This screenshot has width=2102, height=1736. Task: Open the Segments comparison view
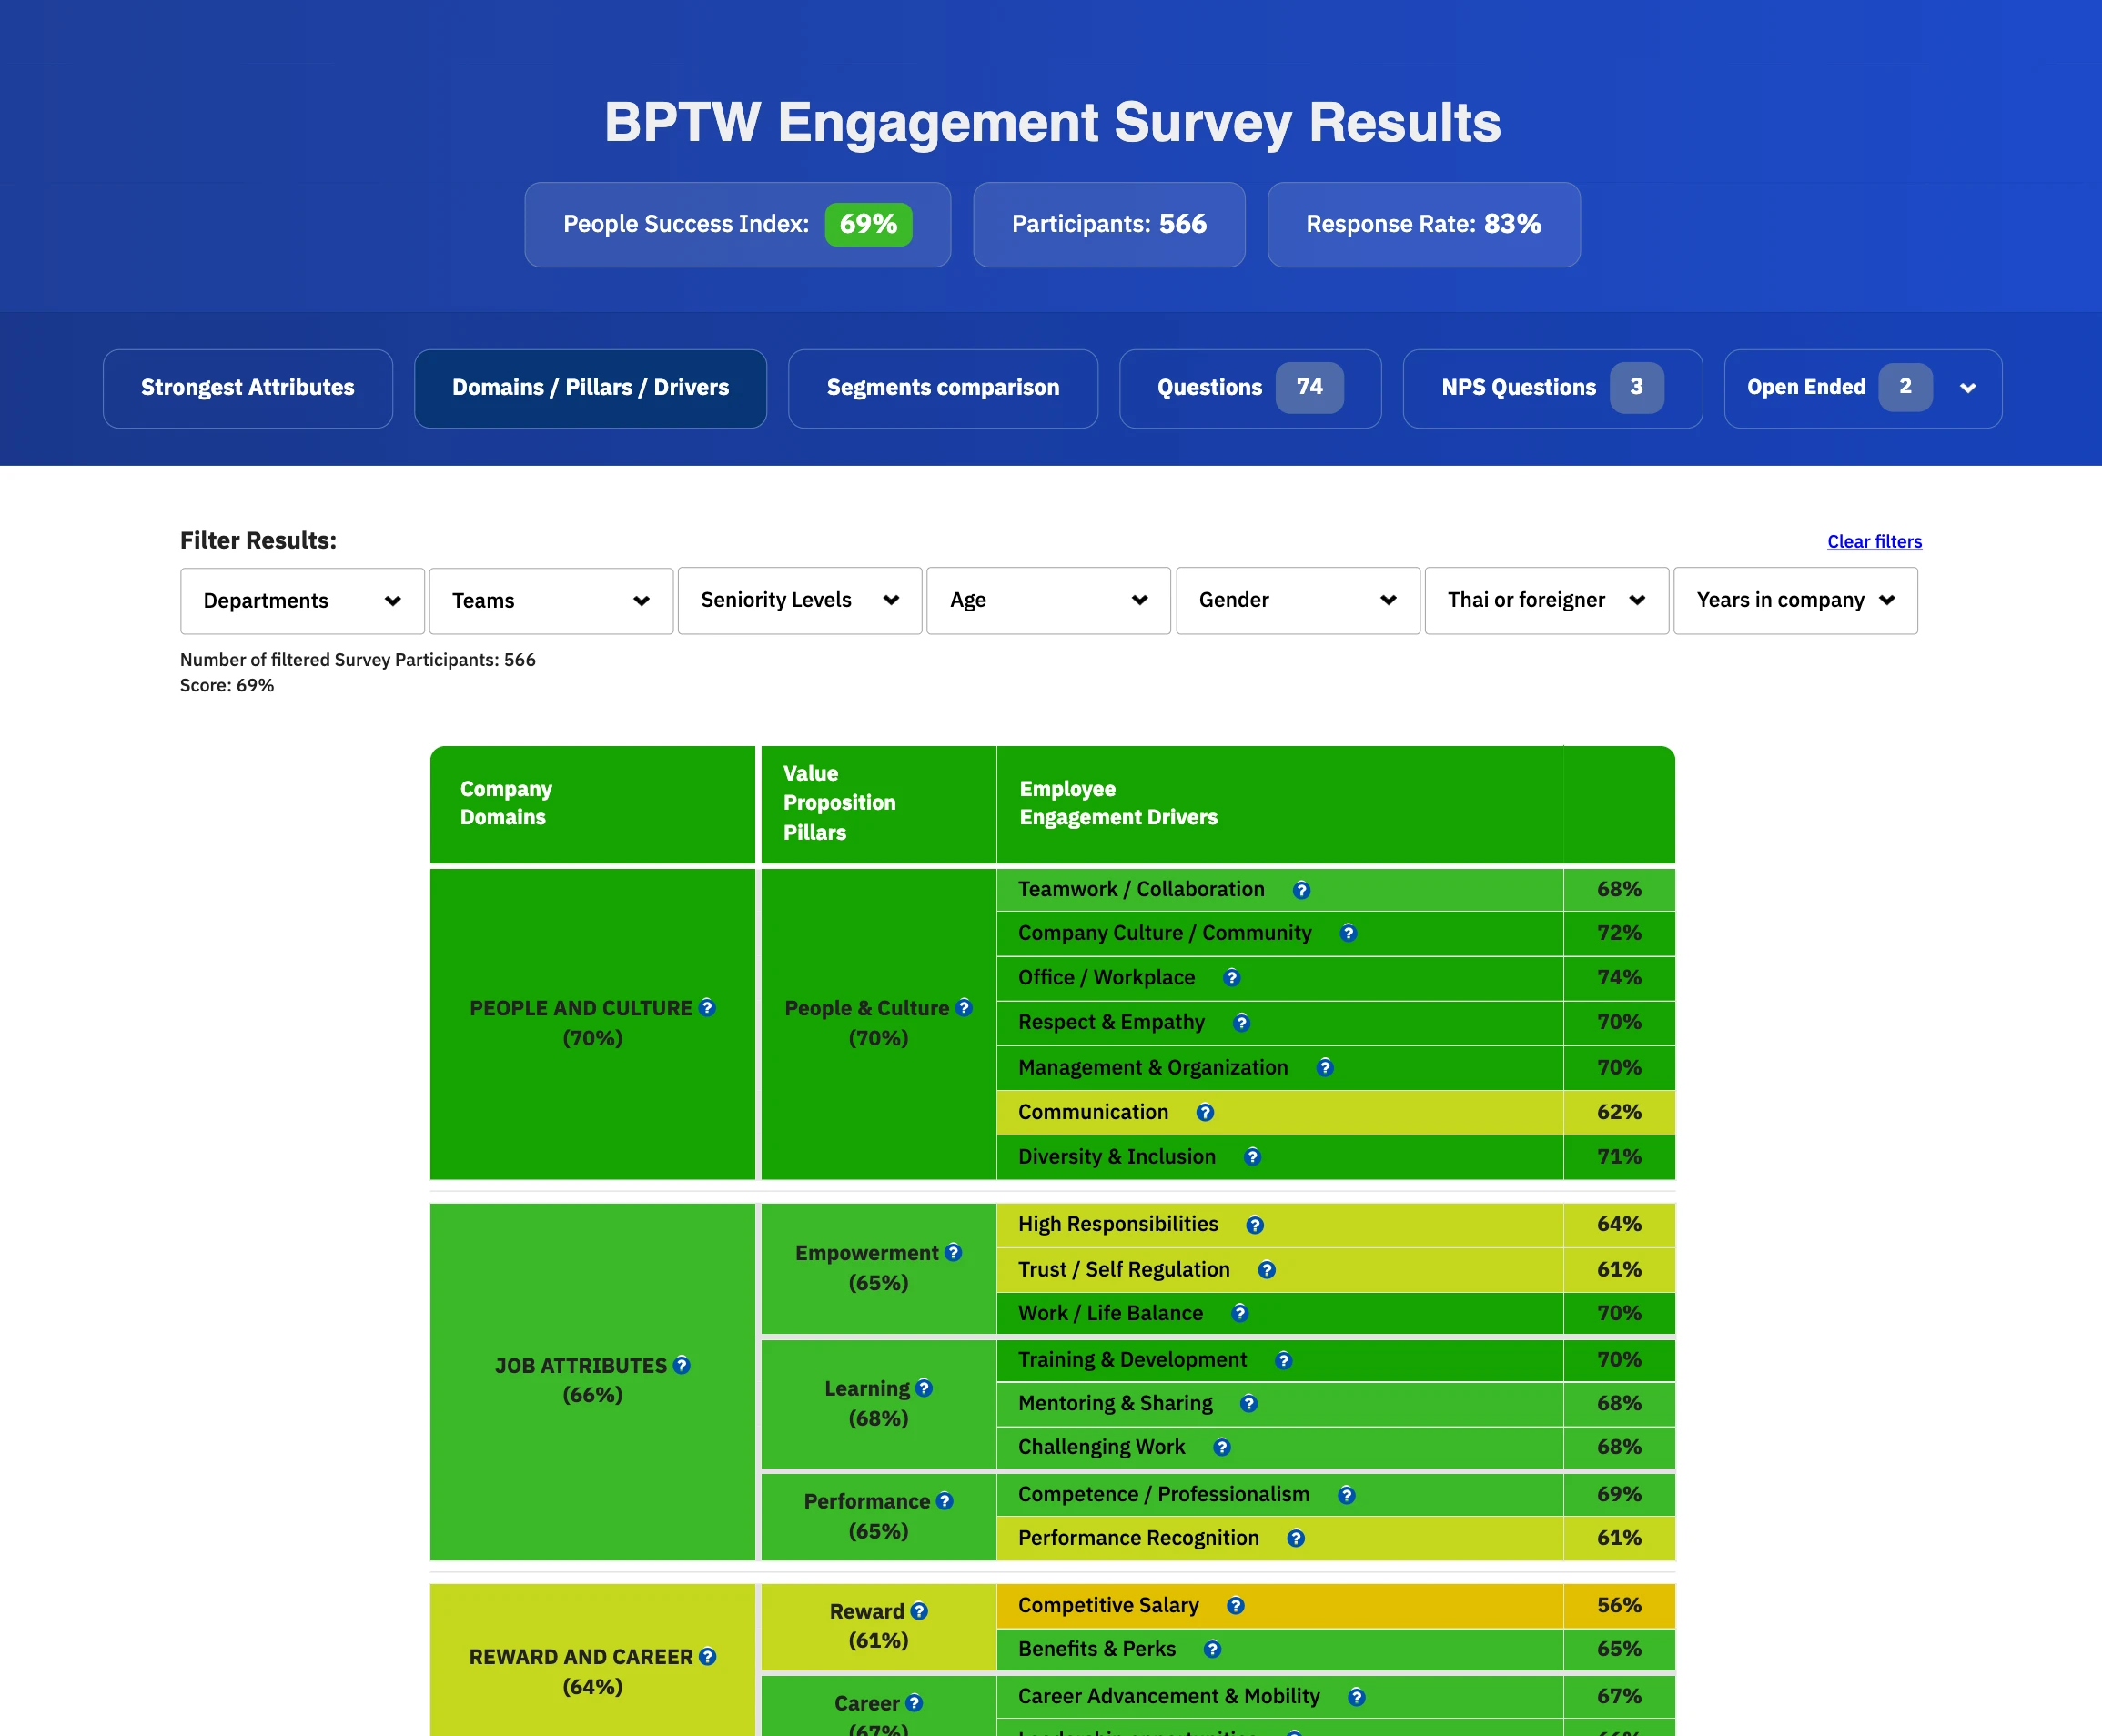point(942,388)
